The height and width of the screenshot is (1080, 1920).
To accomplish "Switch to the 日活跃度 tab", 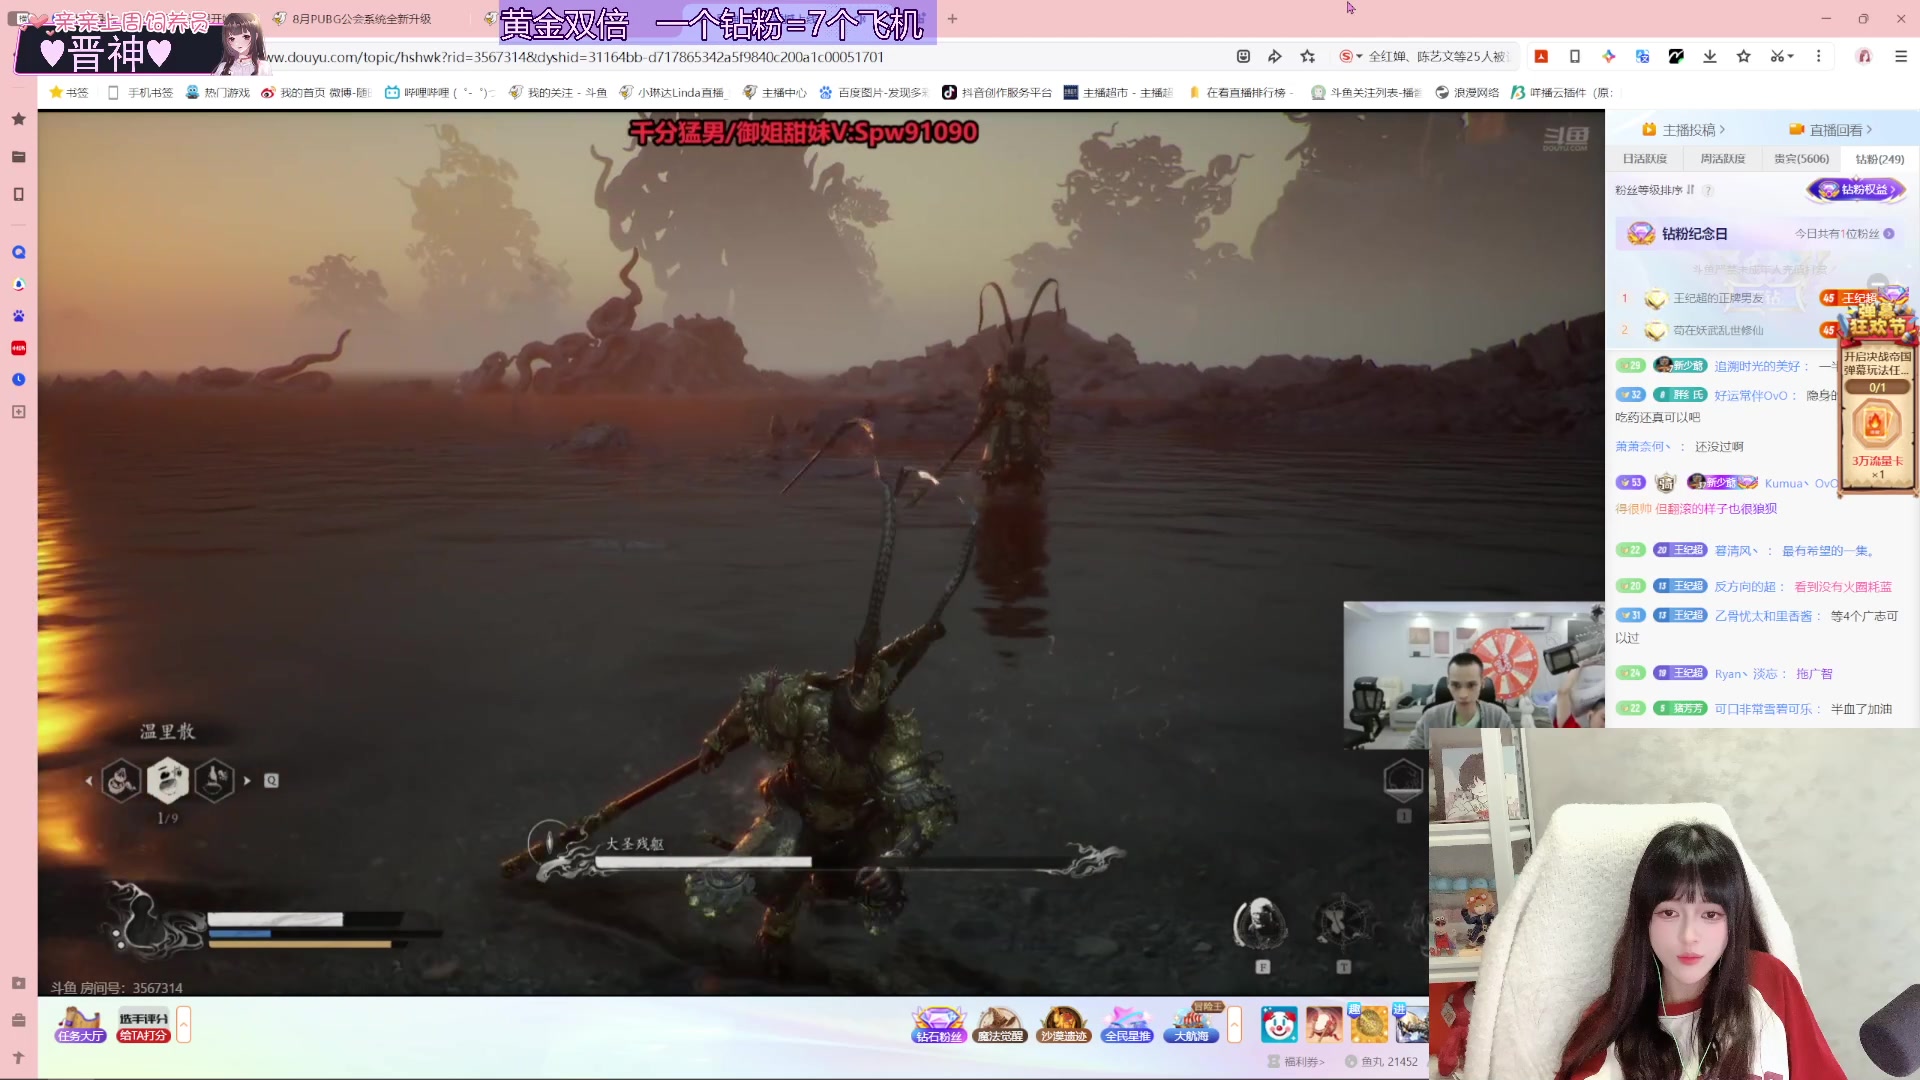I will 1644,159.
